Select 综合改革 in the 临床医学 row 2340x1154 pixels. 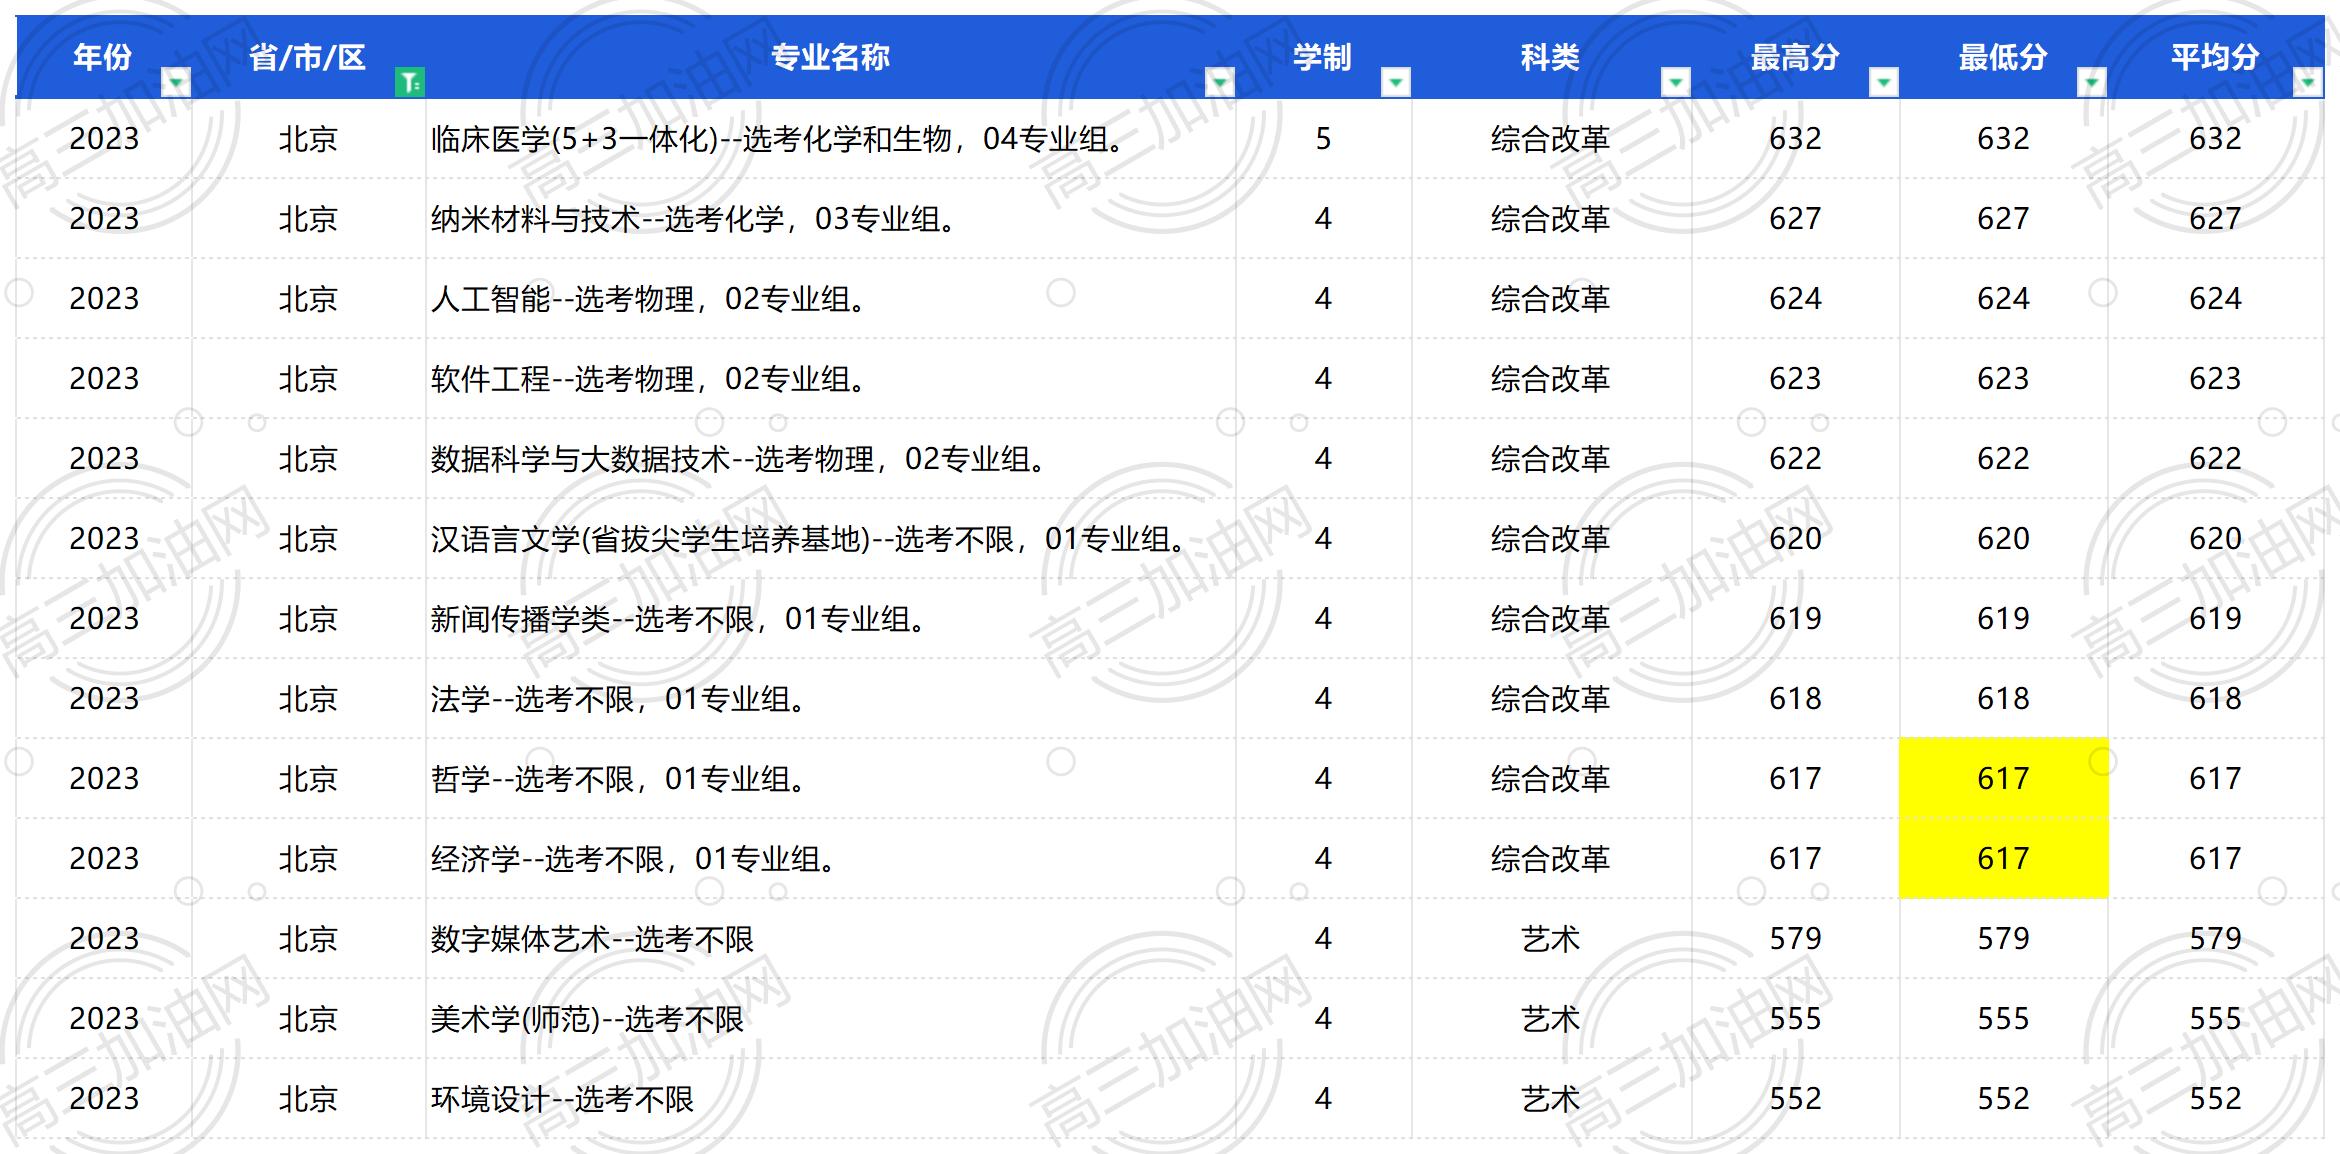click(1552, 139)
